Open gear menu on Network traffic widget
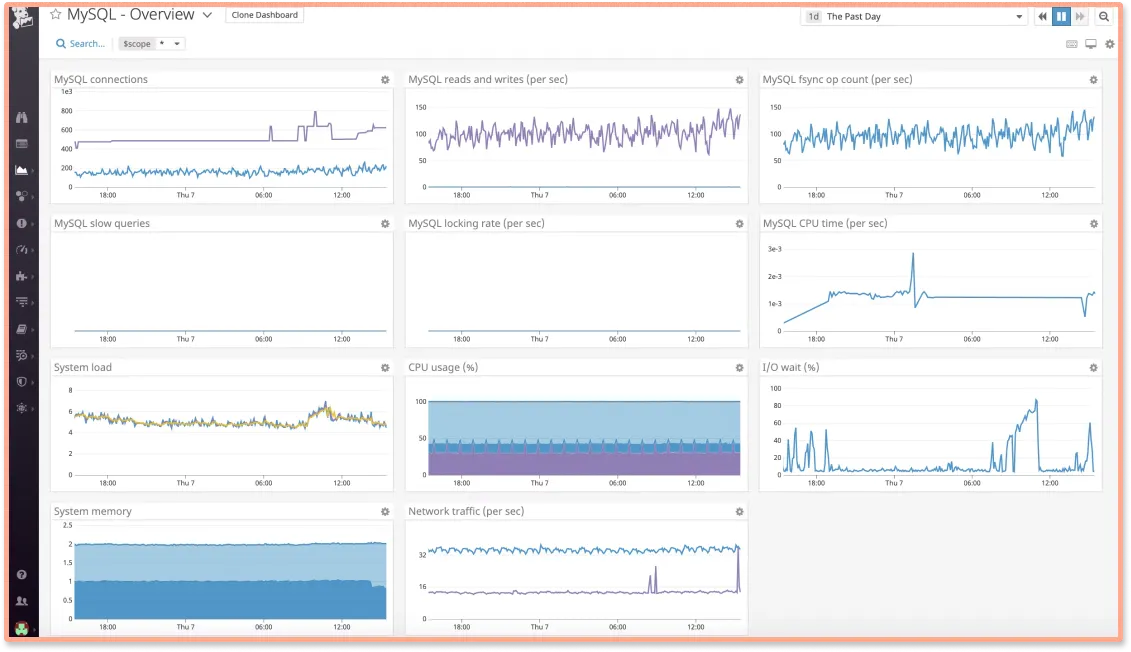1131x652 pixels. 739,511
